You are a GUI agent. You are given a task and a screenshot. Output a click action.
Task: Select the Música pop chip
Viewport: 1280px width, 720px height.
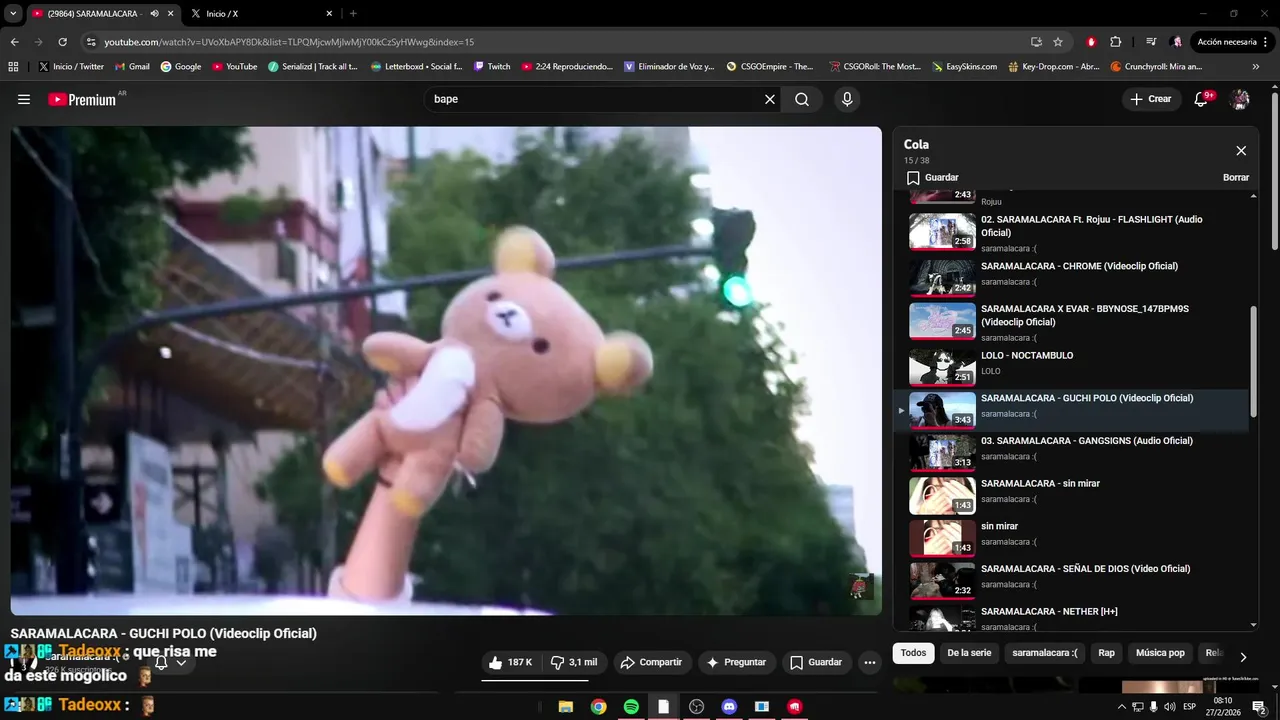pyautogui.click(x=1160, y=653)
